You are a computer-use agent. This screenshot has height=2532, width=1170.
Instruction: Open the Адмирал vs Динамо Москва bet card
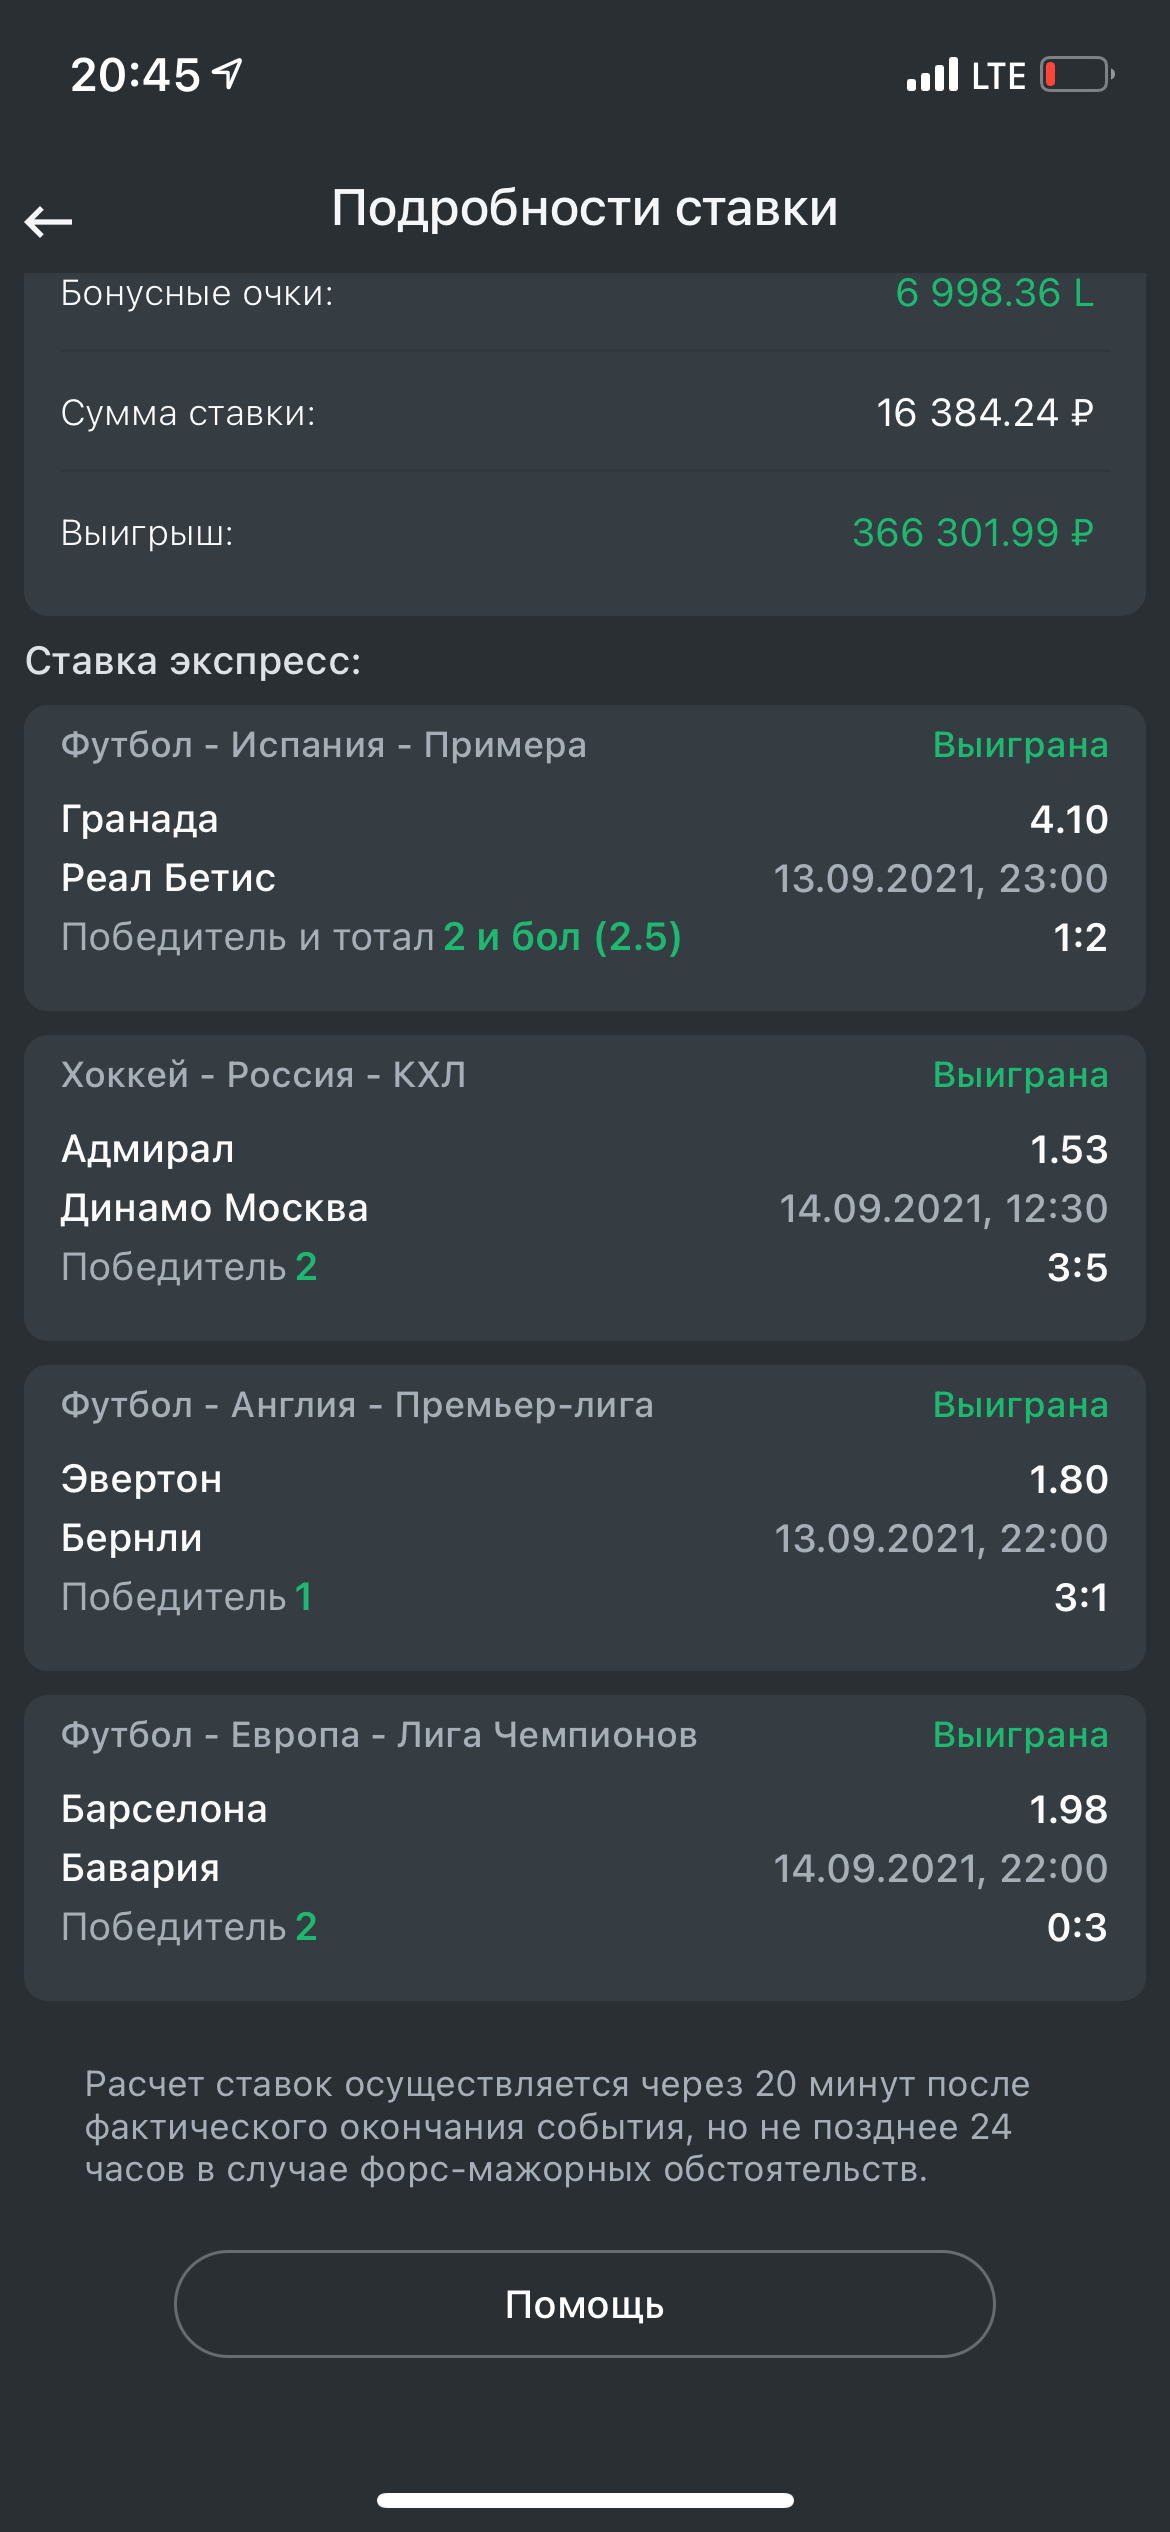pos(584,1188)
